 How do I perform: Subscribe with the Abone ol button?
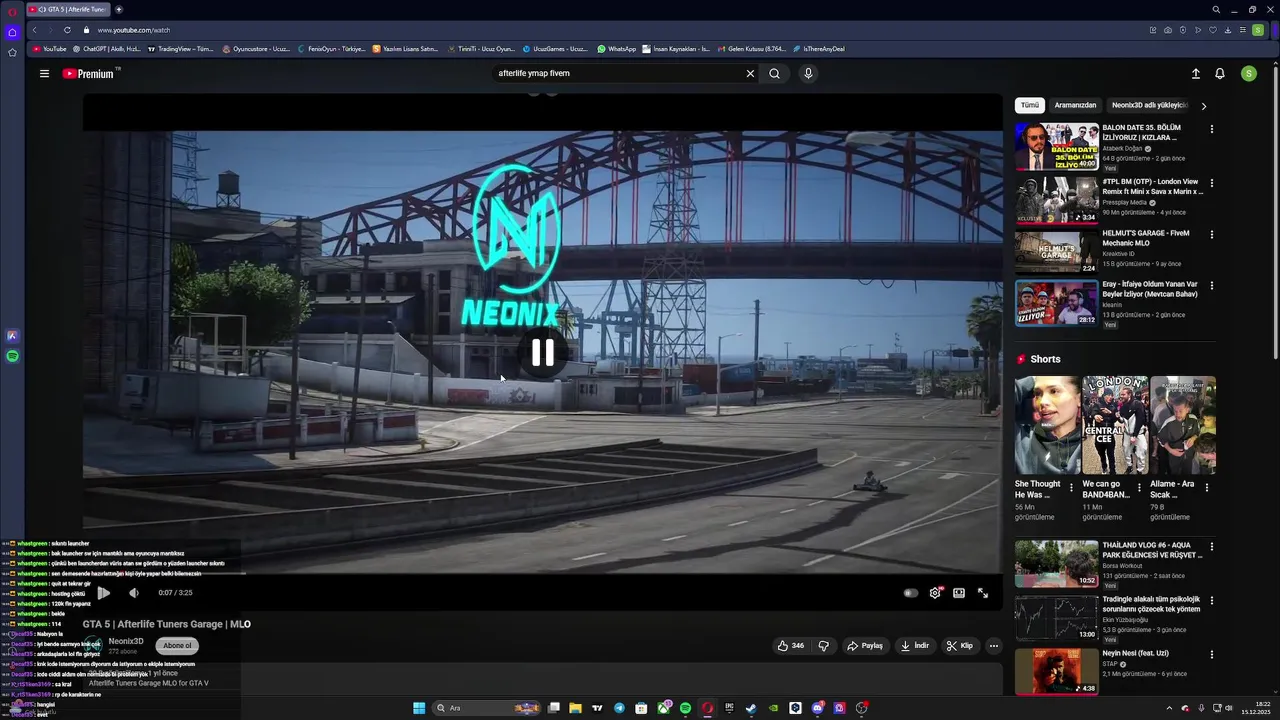click(x=177, y=646)
